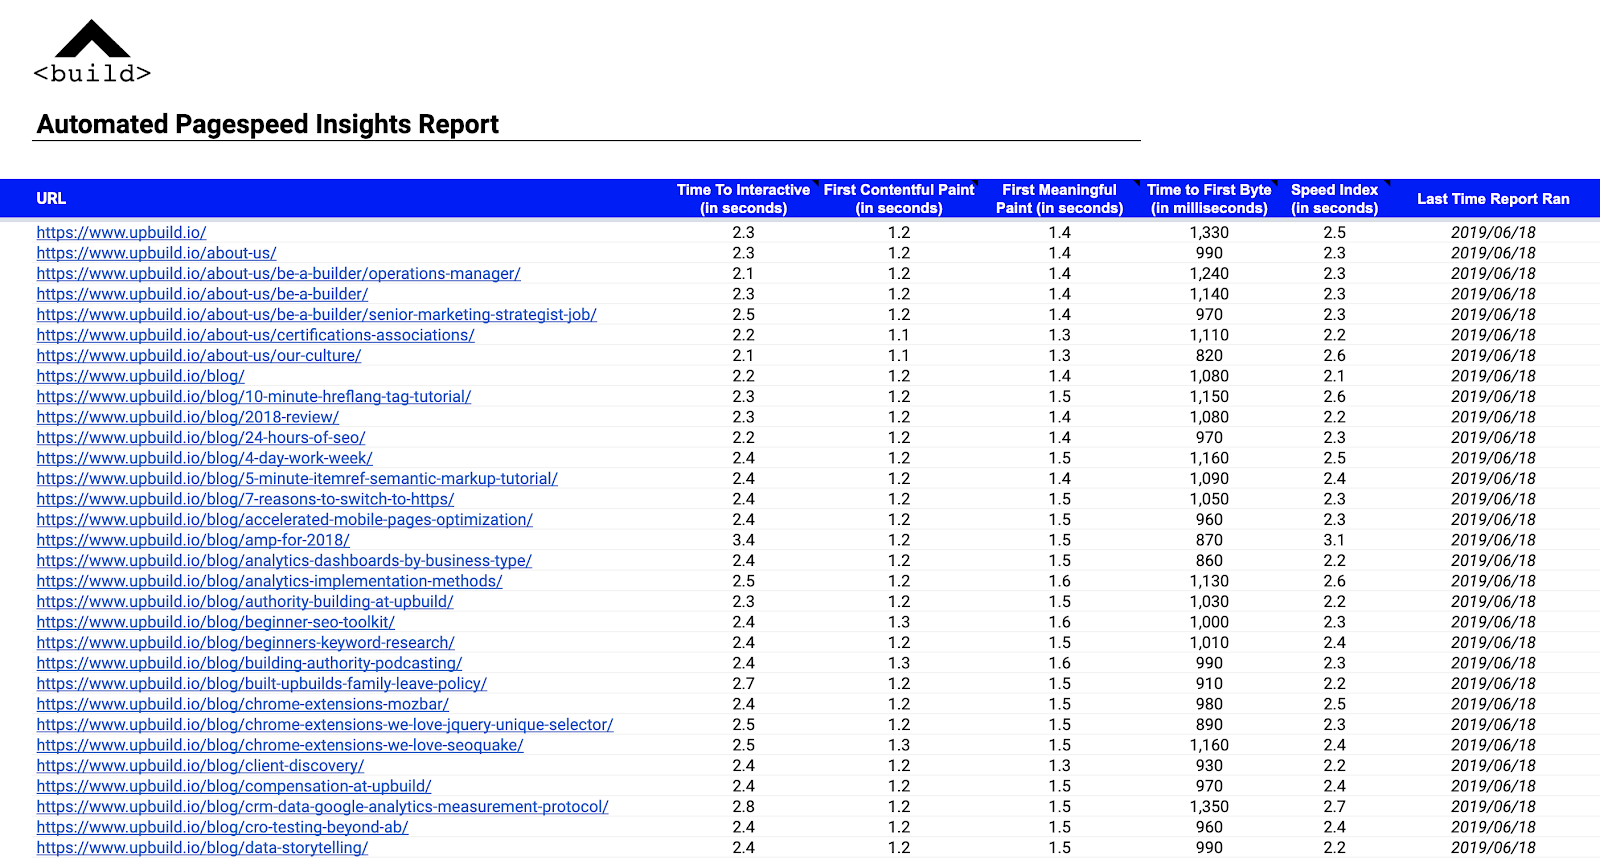Open the upbuild.io homepage link
This screenshot has width=1600, height=860.
click(x=121, y=232)
